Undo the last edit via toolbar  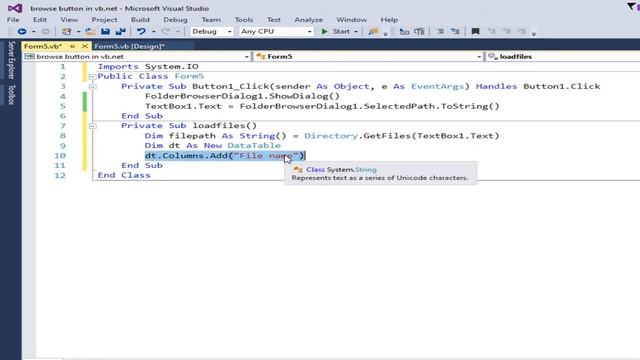(141, 31)
